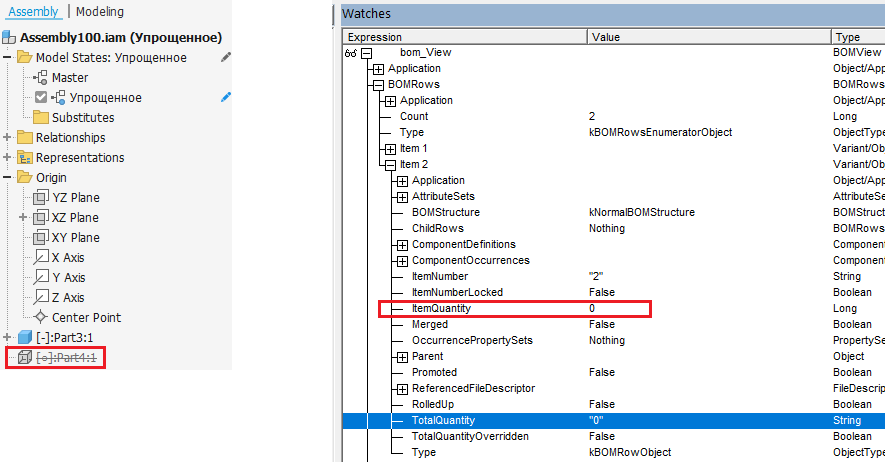
Task: Select the RolledUp row
Action: click(614, 404)
